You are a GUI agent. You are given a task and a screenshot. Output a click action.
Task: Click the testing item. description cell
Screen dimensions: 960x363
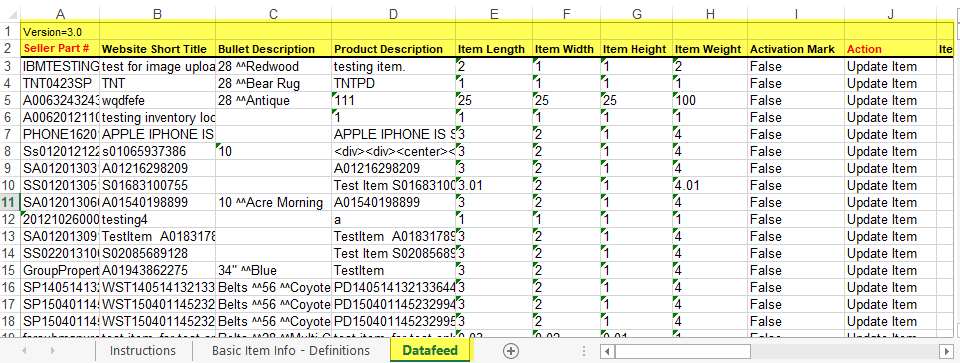(393, 66)
